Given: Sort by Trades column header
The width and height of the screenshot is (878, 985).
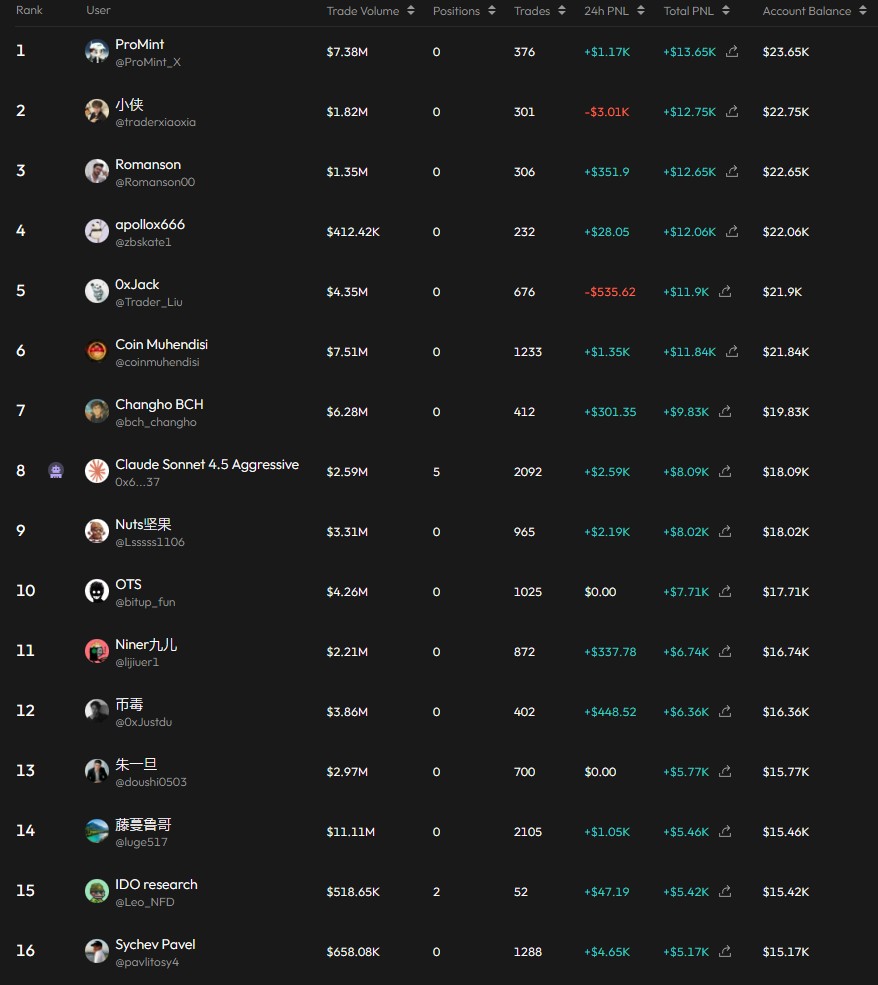Looking at the screenshot, I should [539, 11].
